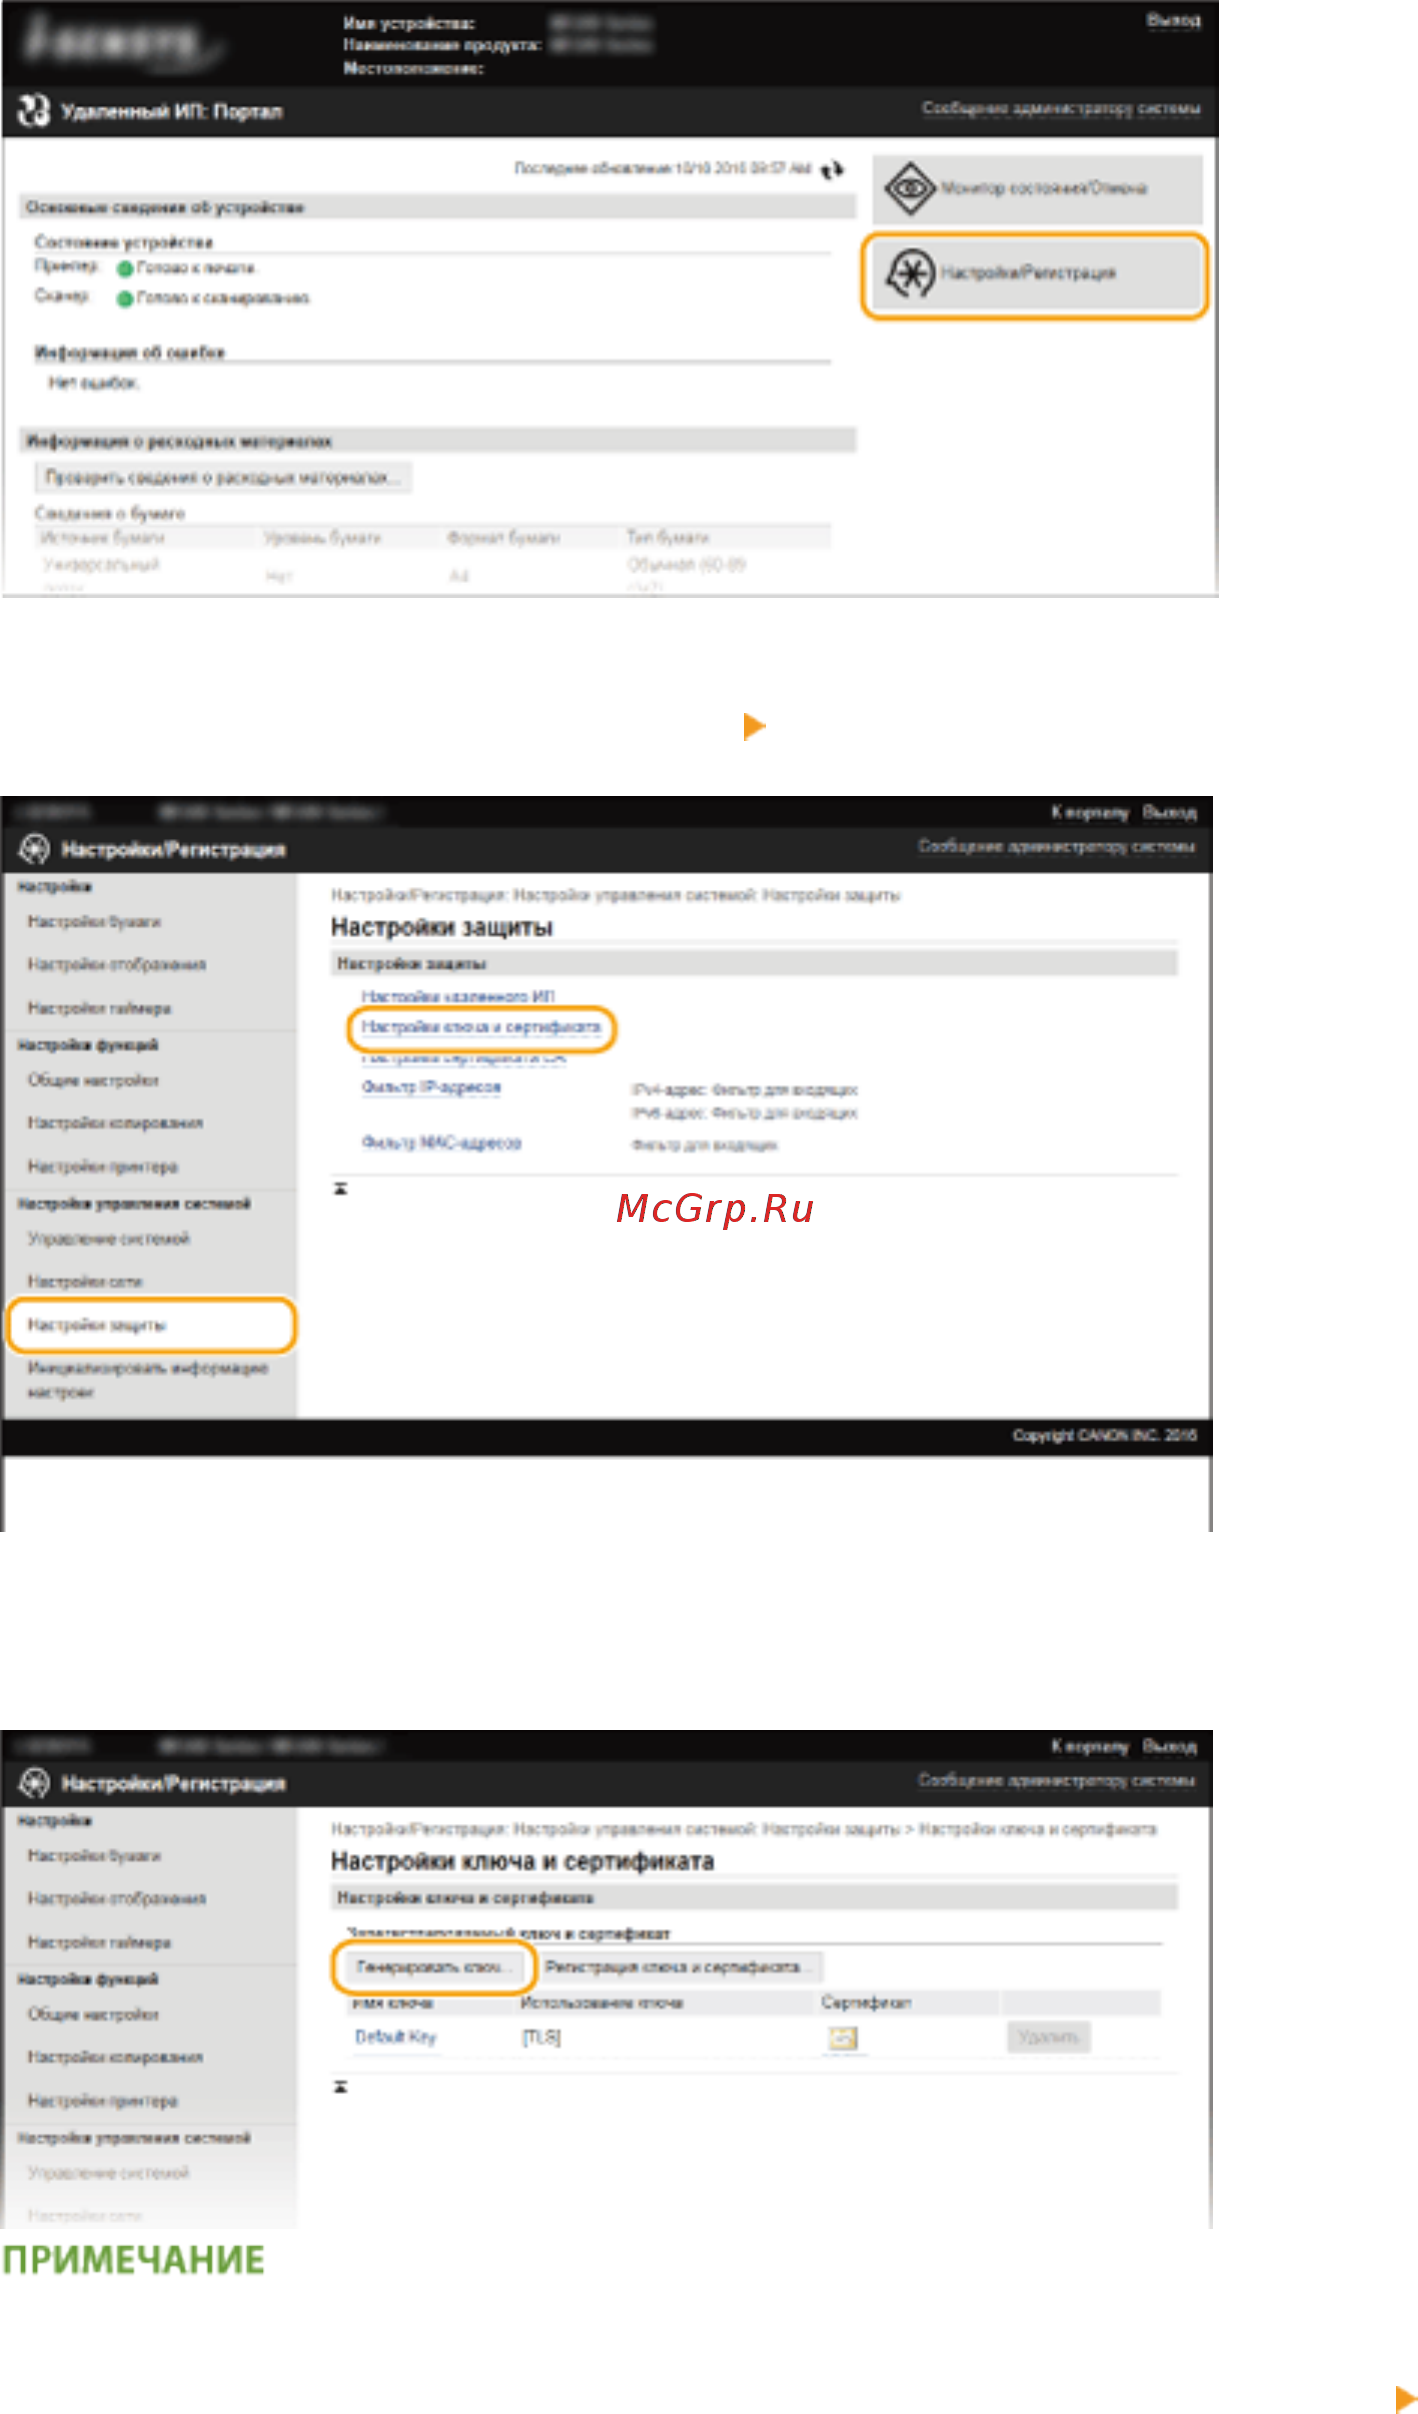This screenshot has height=2414, width=1418.
Task: Open Сообщение администратору системы on Настройки защиты page
Action: click(1057, 846)
